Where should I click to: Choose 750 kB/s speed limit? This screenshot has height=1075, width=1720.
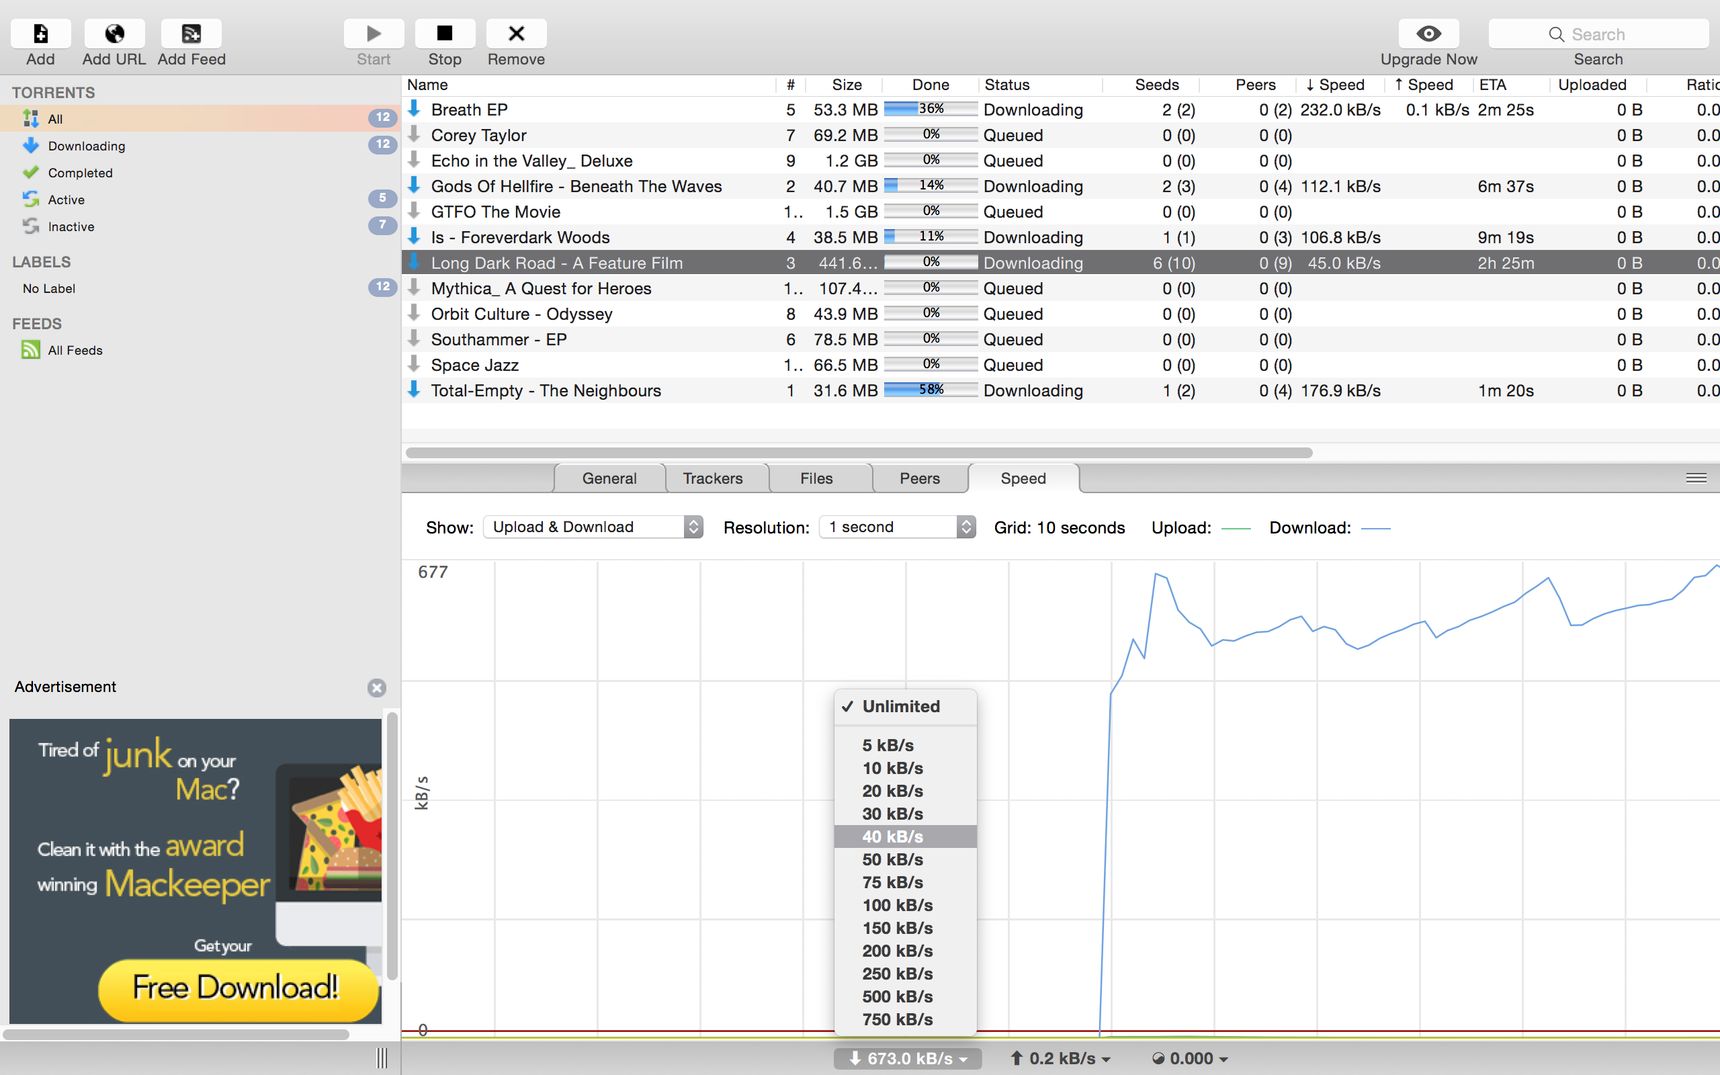[905, 1019]
